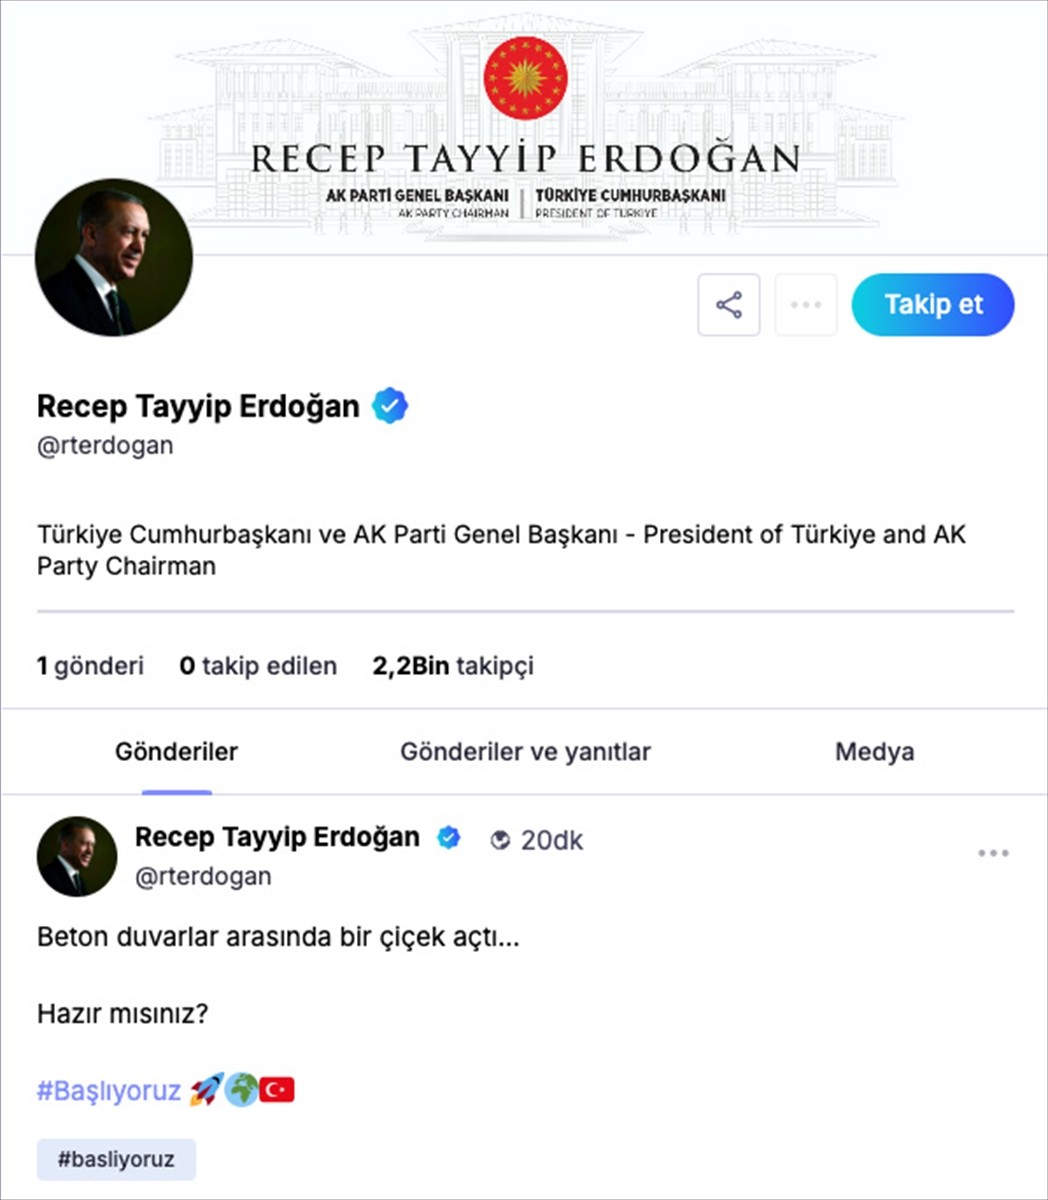The width and height of the screenshot is (1048, 1200).
Task: Click the share profile icon
Action: [728, 305]
